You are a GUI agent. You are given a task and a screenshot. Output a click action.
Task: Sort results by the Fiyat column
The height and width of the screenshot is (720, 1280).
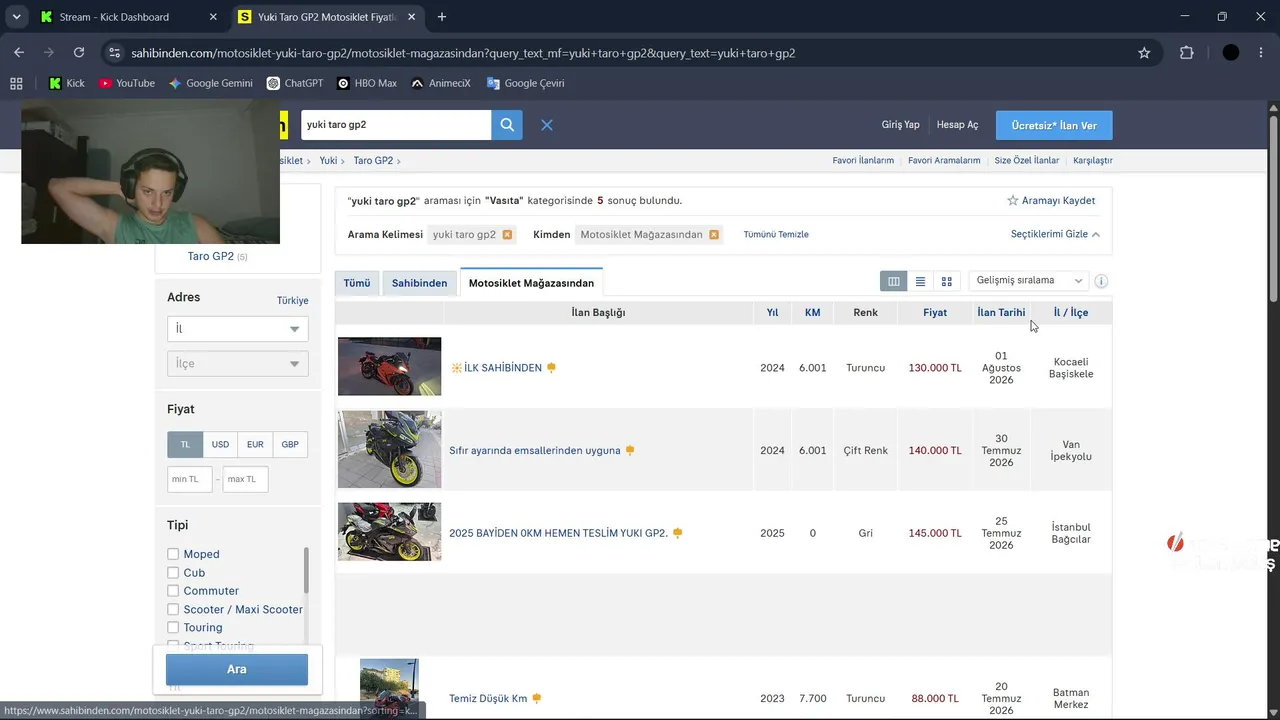[x=935, y=313]
